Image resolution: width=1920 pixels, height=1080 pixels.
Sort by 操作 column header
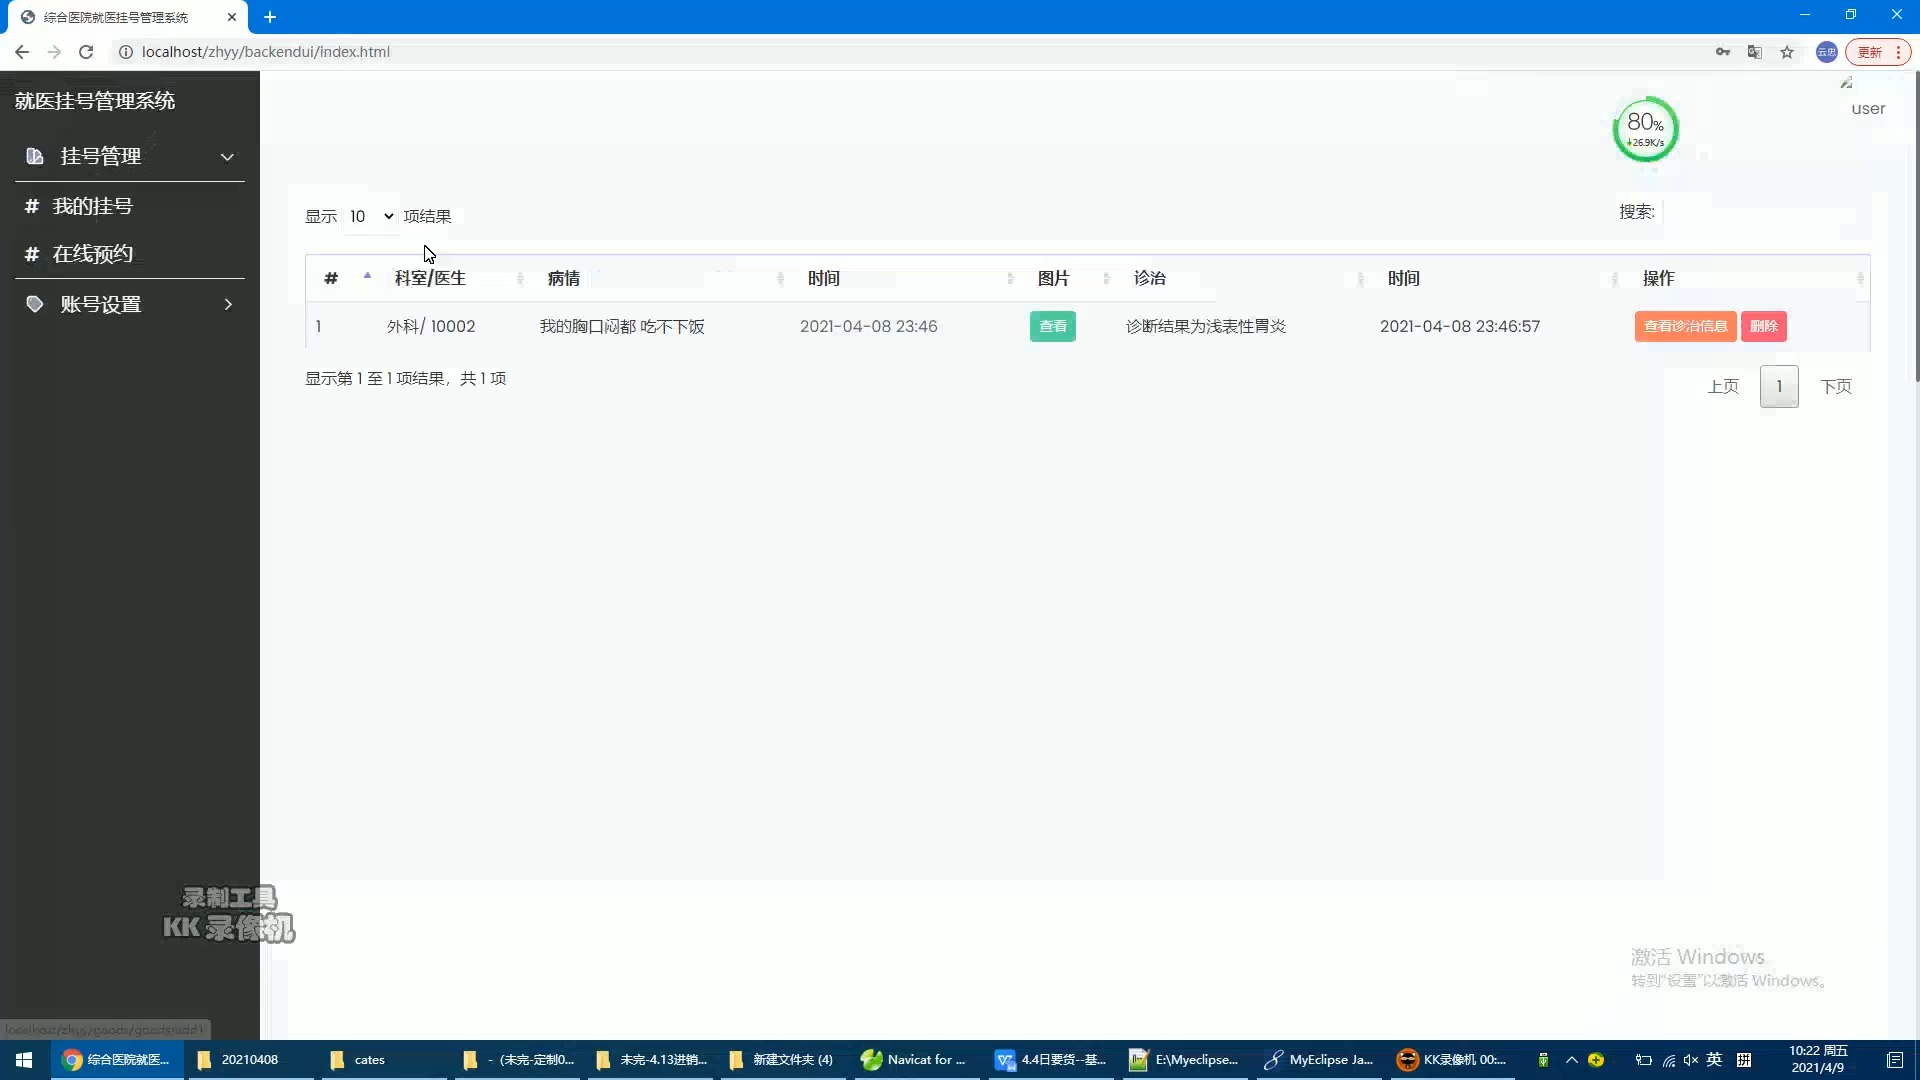[x=1748, y=278]
